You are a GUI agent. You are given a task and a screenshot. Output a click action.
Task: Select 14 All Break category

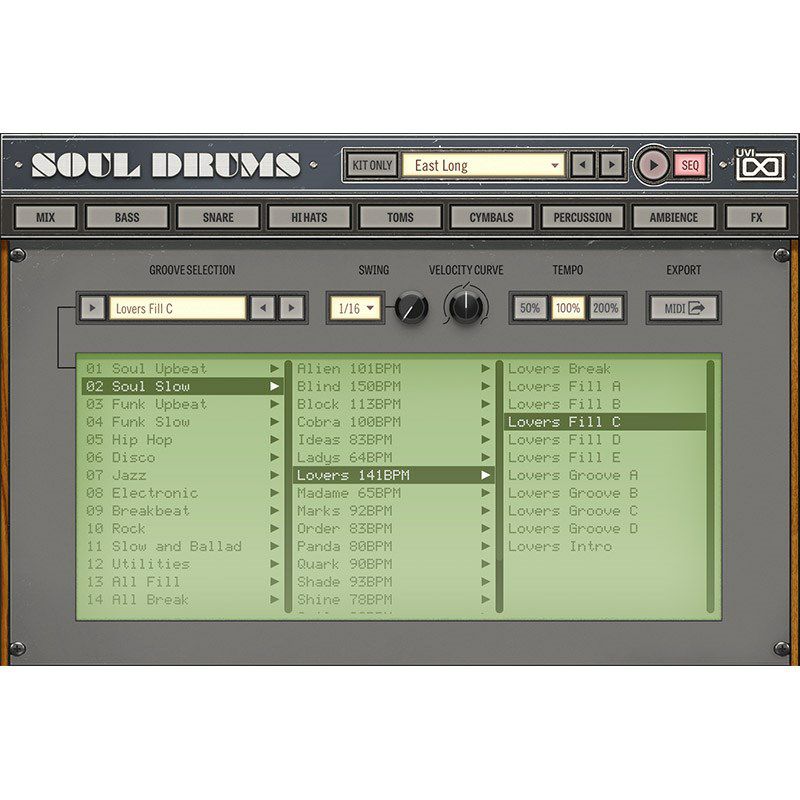(183, 599)
